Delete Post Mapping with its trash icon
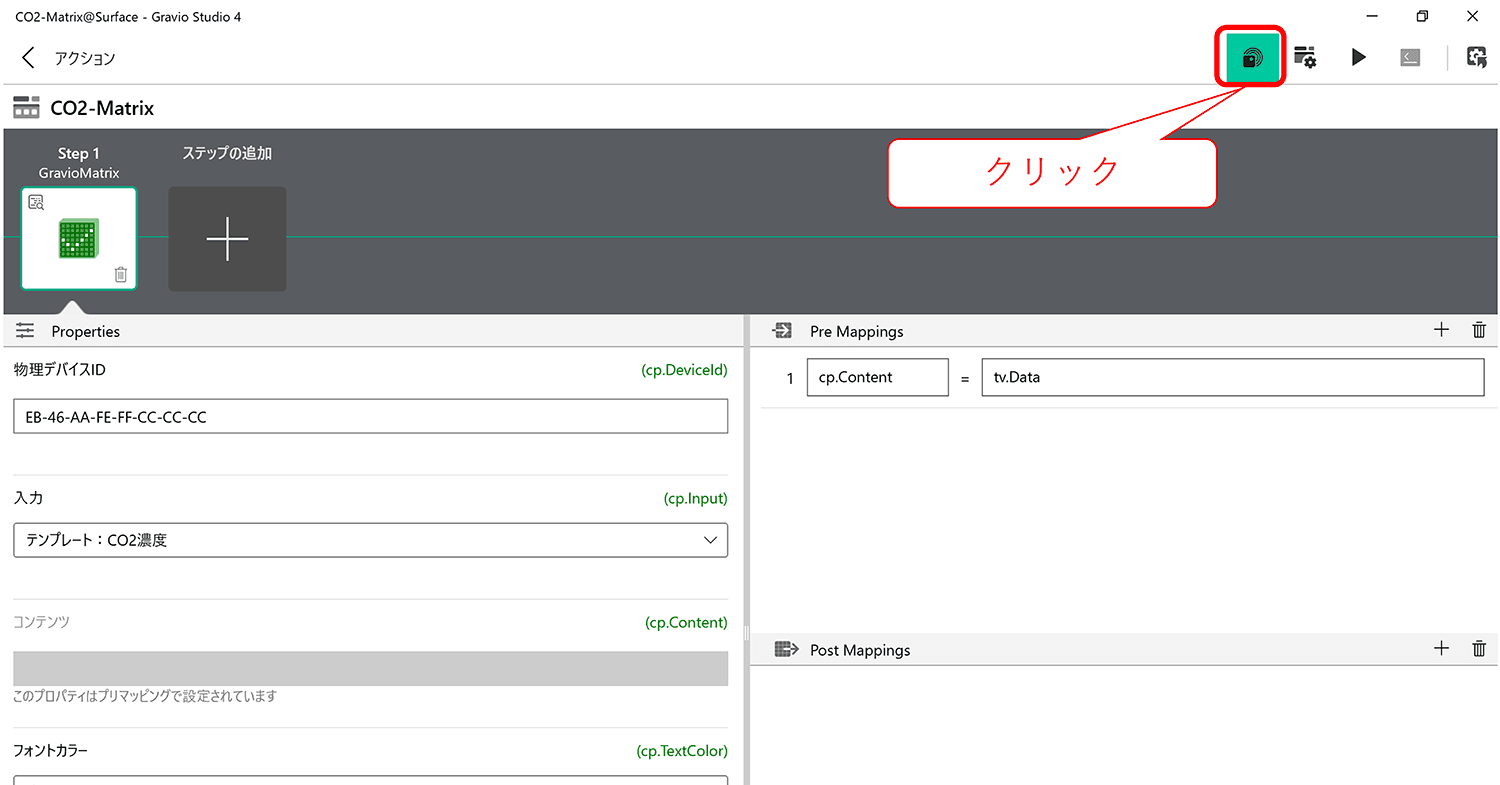Image resolution: width=1500 pixels, height=785 pixels. tap(1479, 649)
